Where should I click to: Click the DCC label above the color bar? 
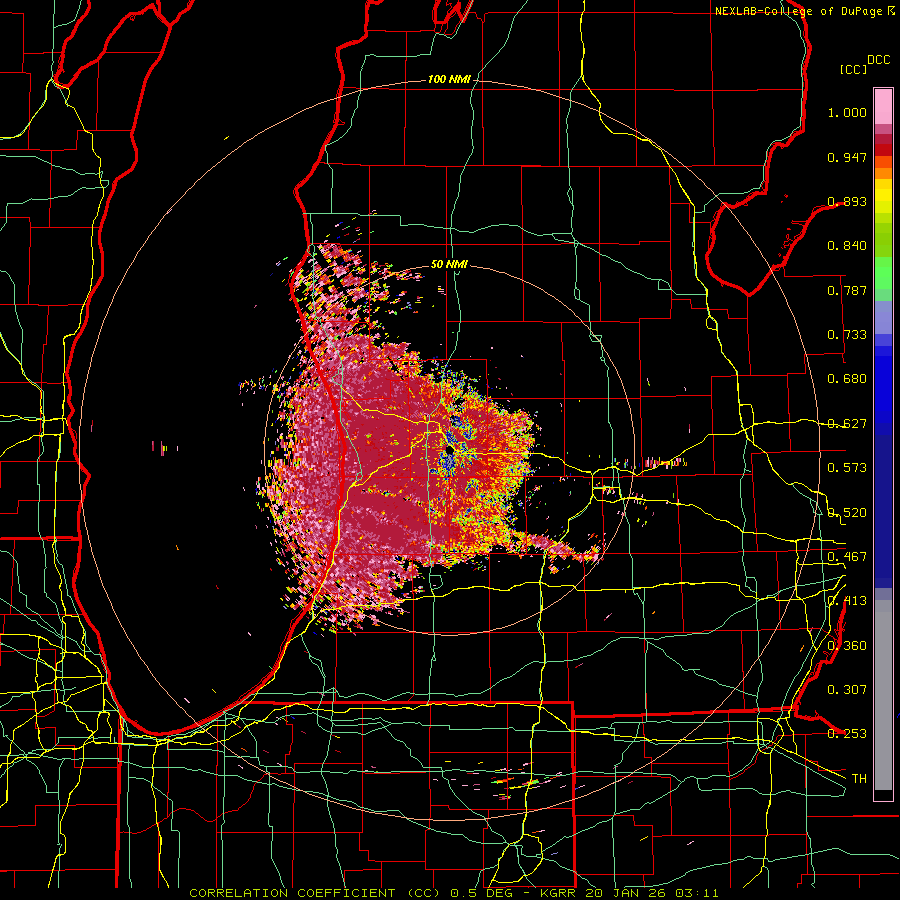click(879, 60)
